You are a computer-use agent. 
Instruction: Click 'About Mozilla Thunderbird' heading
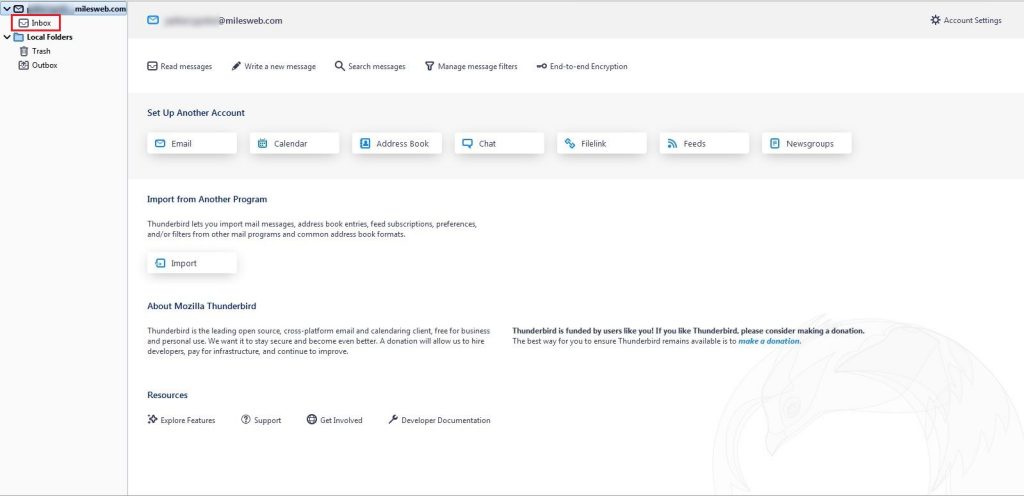202,306
